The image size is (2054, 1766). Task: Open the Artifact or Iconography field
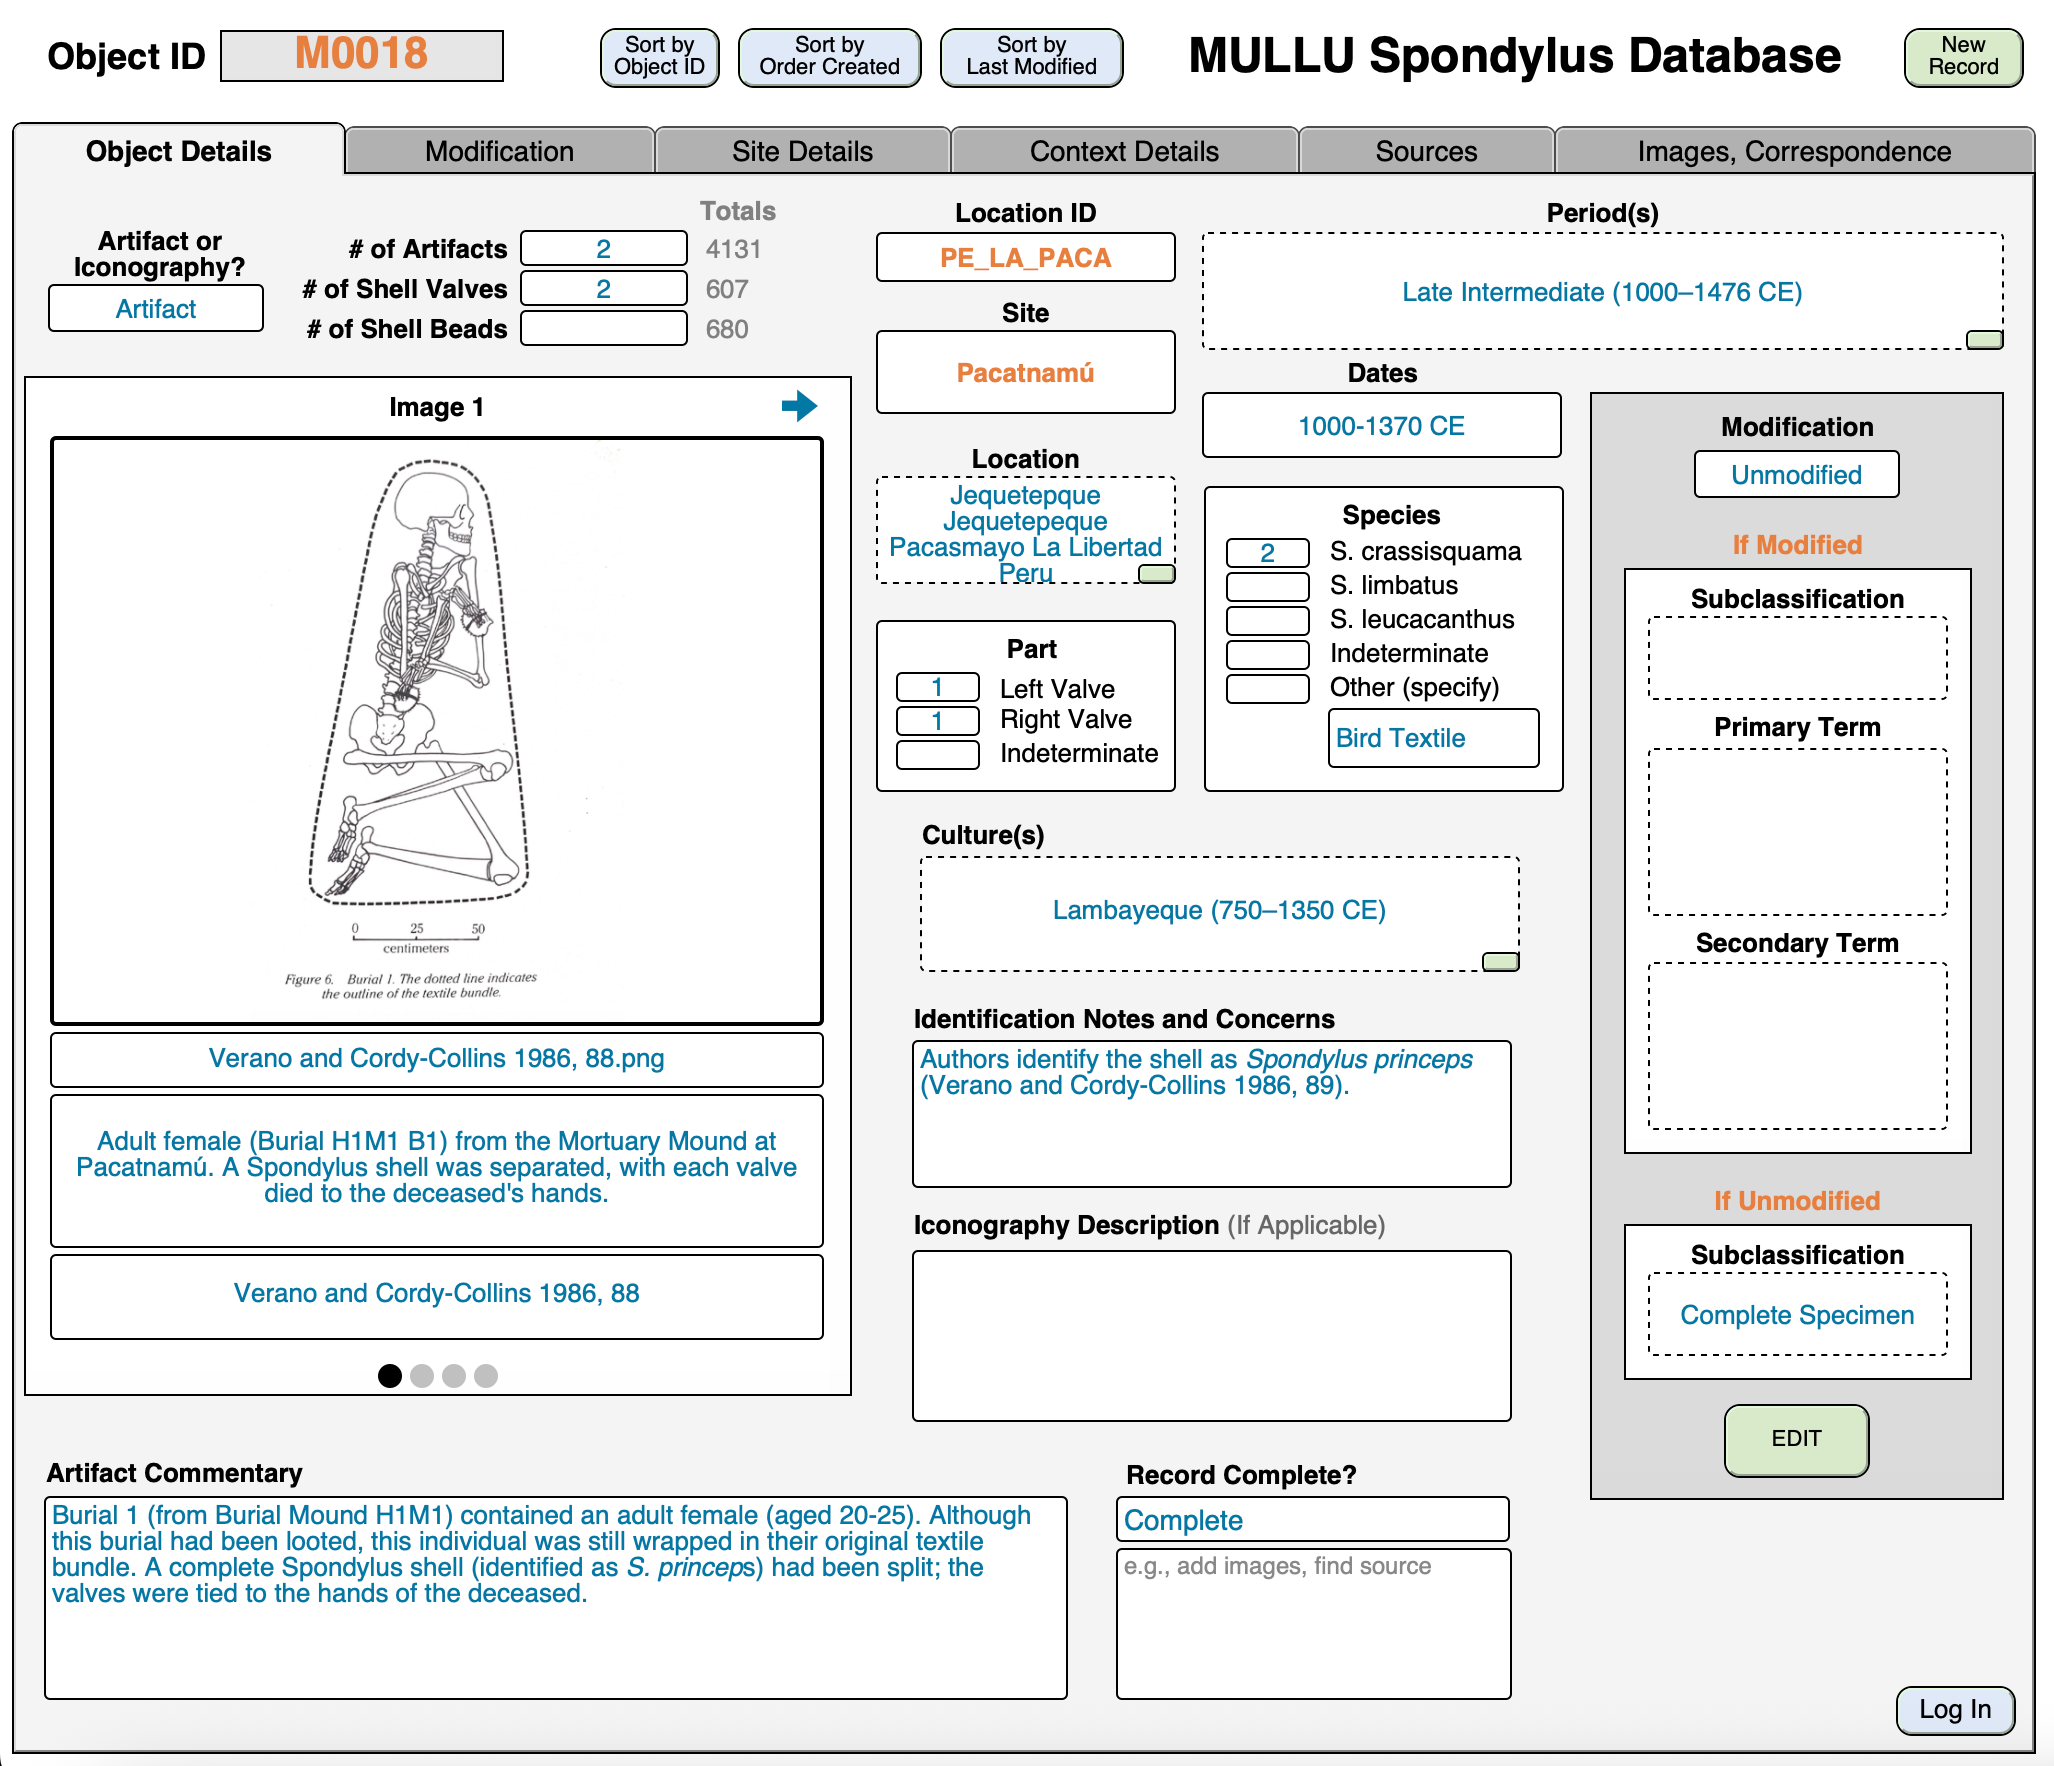(156, 309)
